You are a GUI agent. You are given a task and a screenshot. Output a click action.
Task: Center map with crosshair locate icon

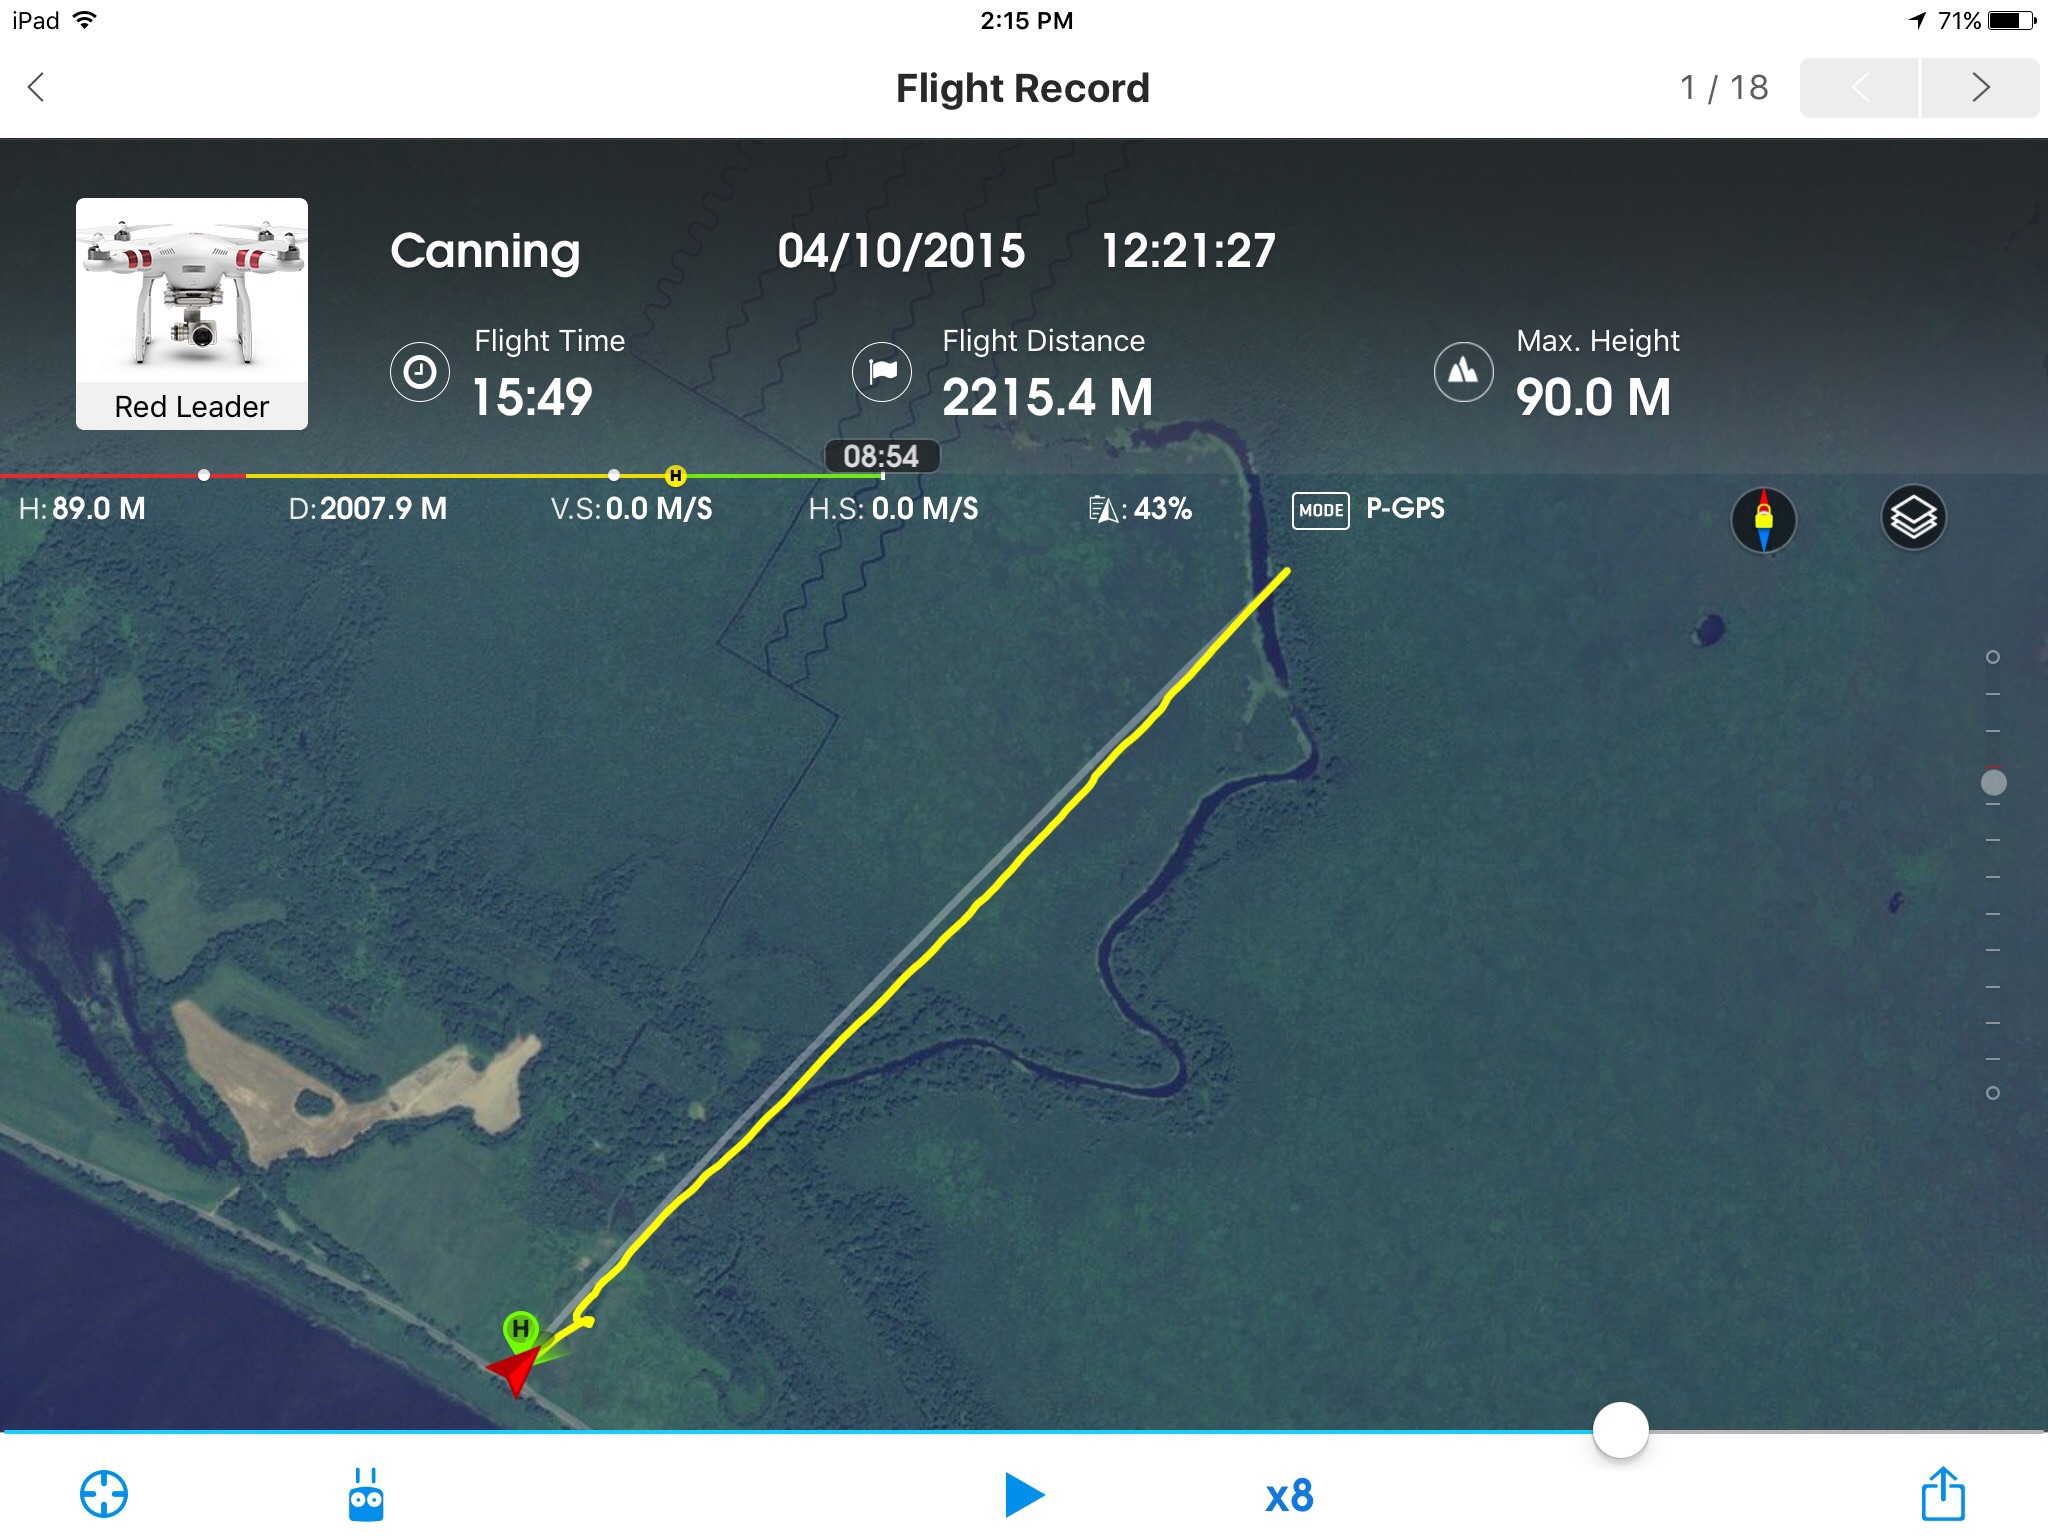(x=104, y=1494)
